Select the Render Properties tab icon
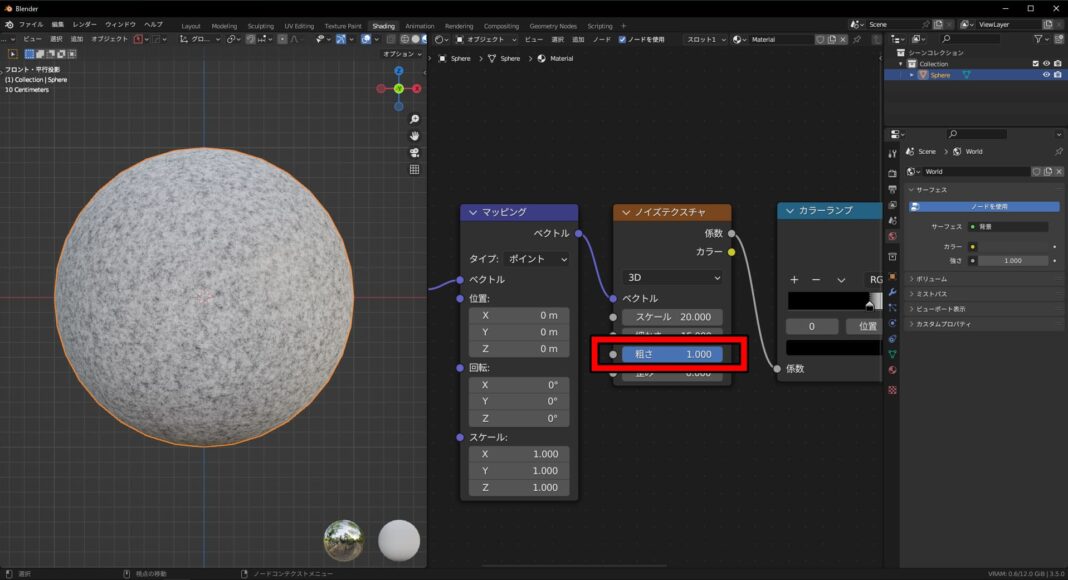The height and width of the screenshot is (580, 1068). tap(894, 174)
